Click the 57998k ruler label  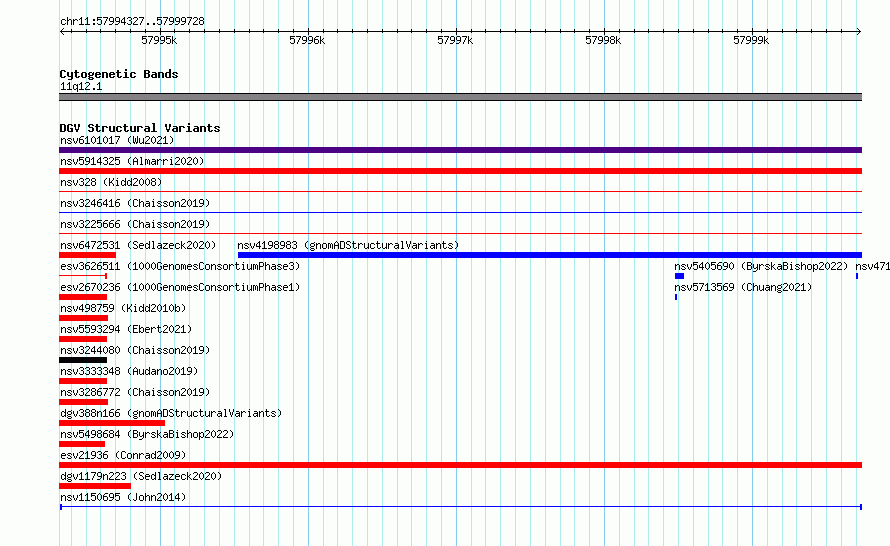point(603,40)
